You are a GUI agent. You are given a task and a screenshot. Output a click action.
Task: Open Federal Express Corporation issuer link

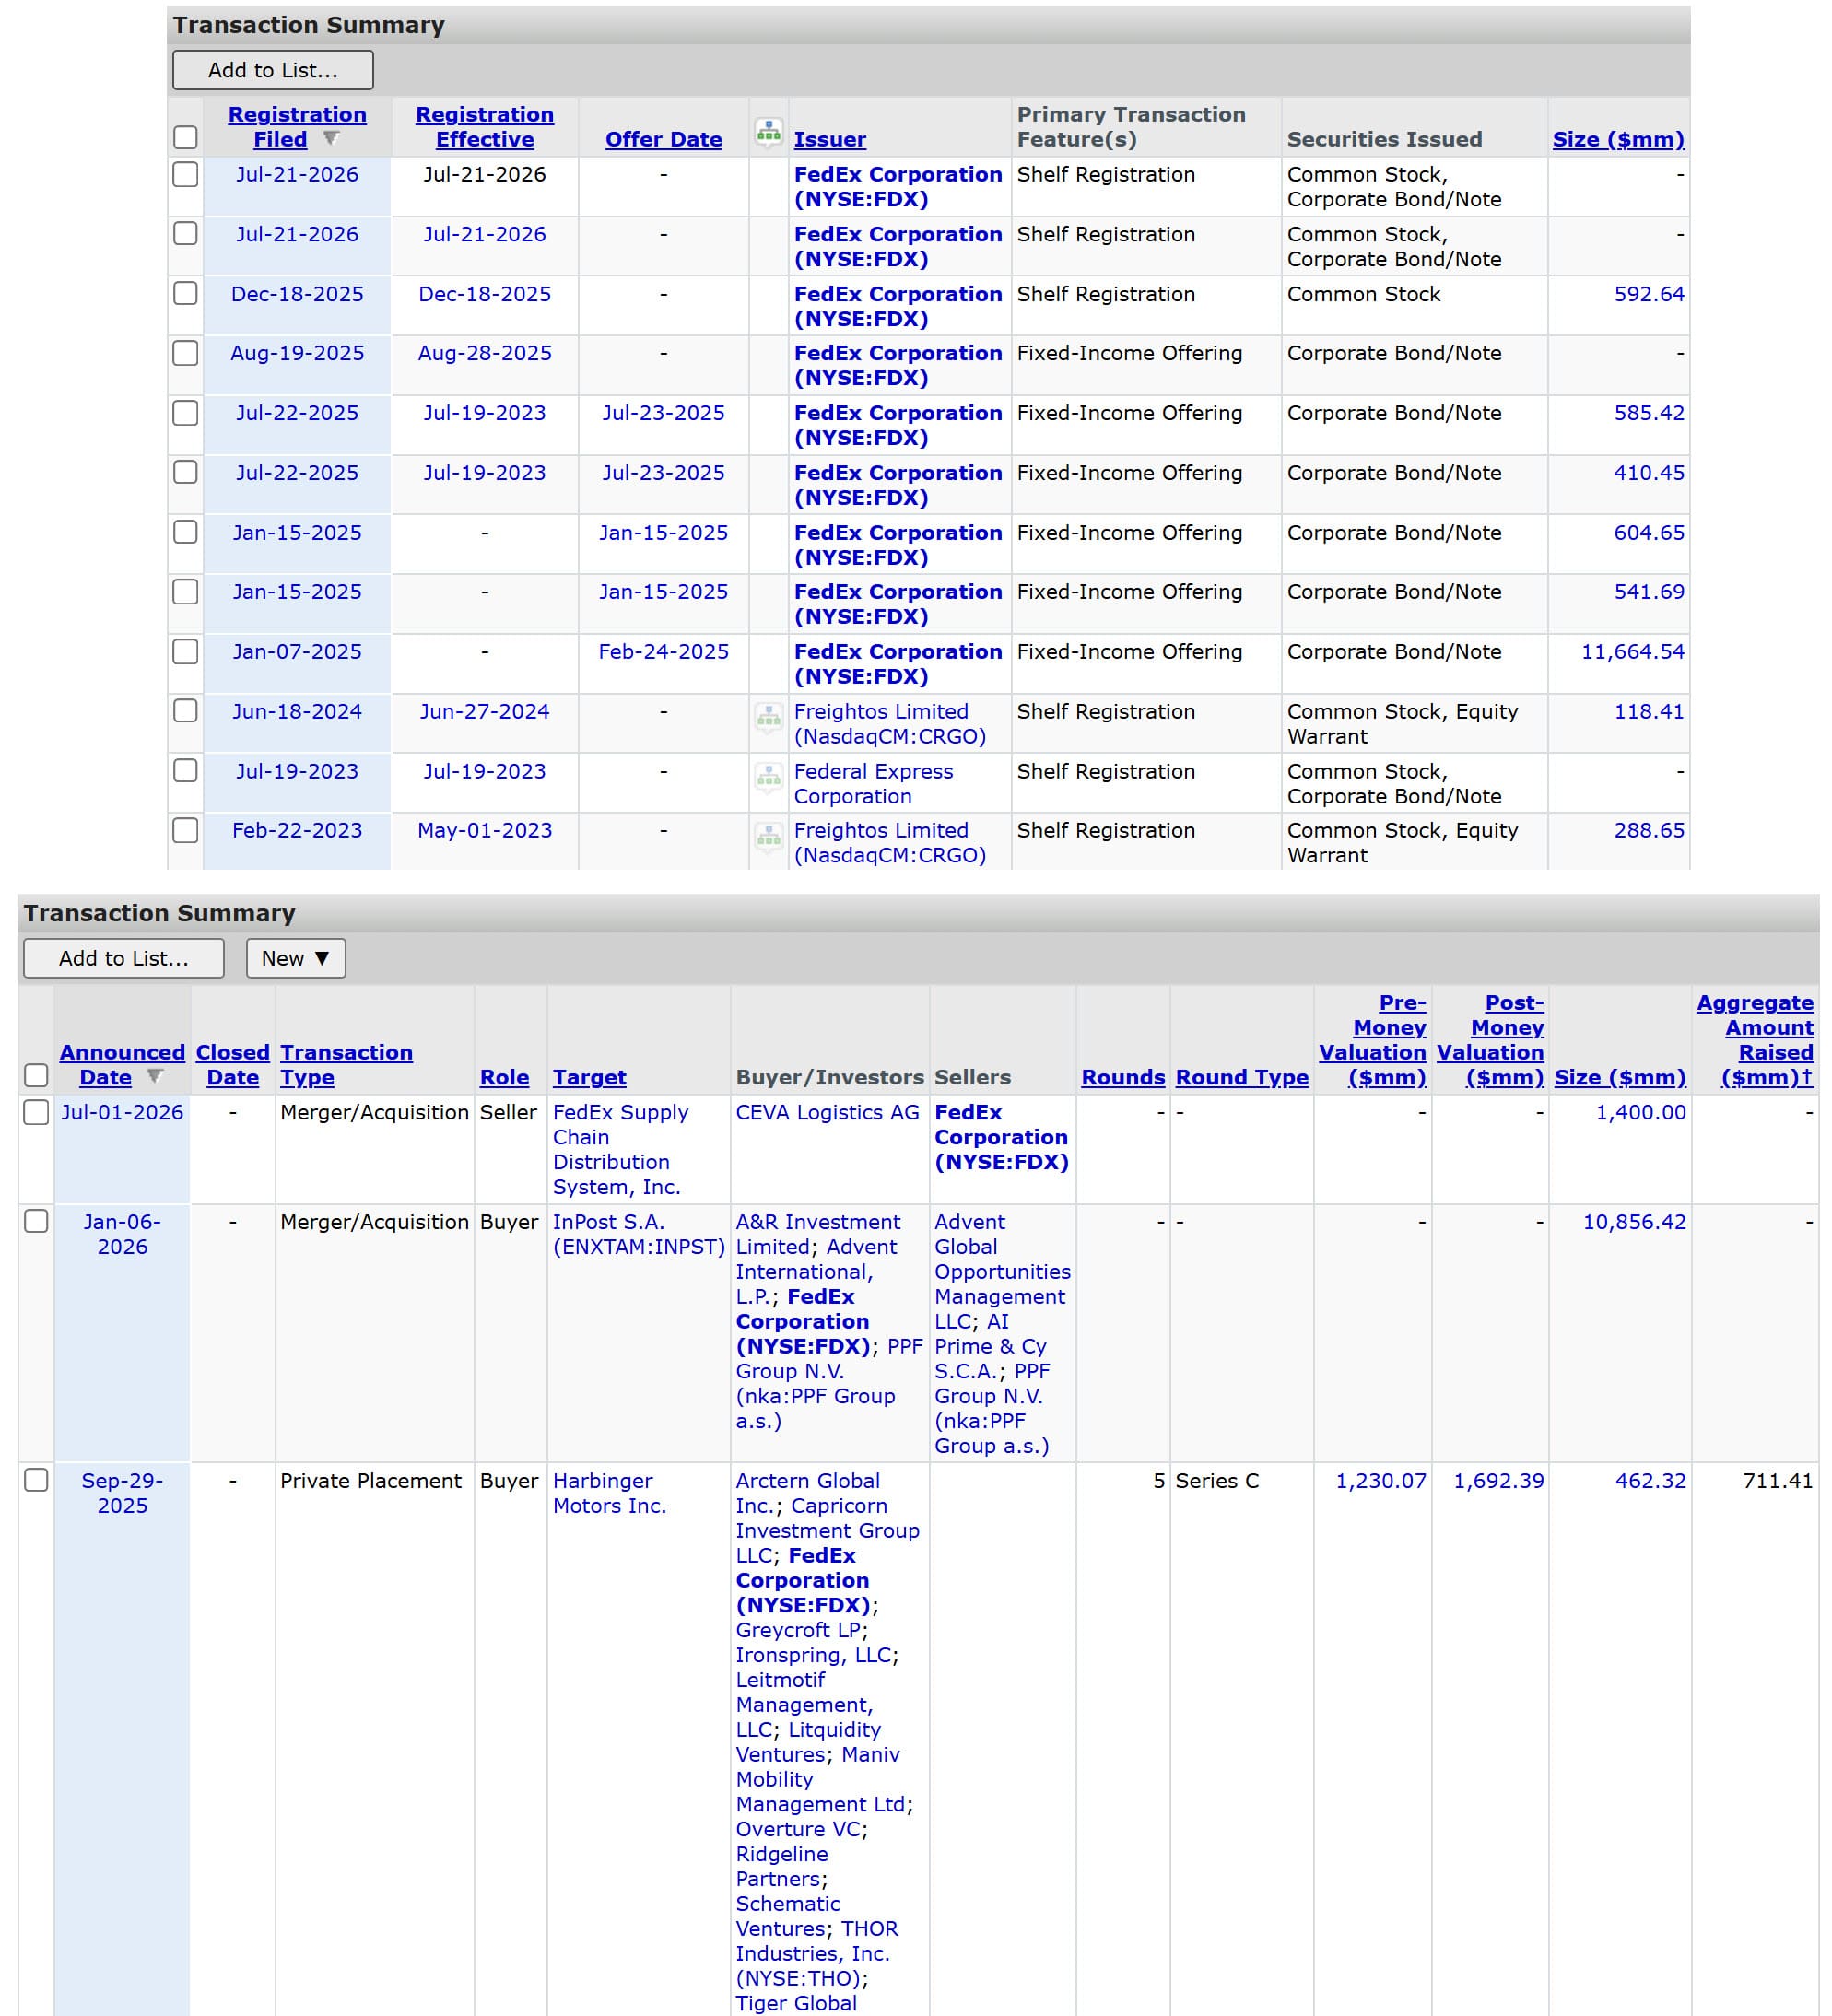tap(873, 784)
